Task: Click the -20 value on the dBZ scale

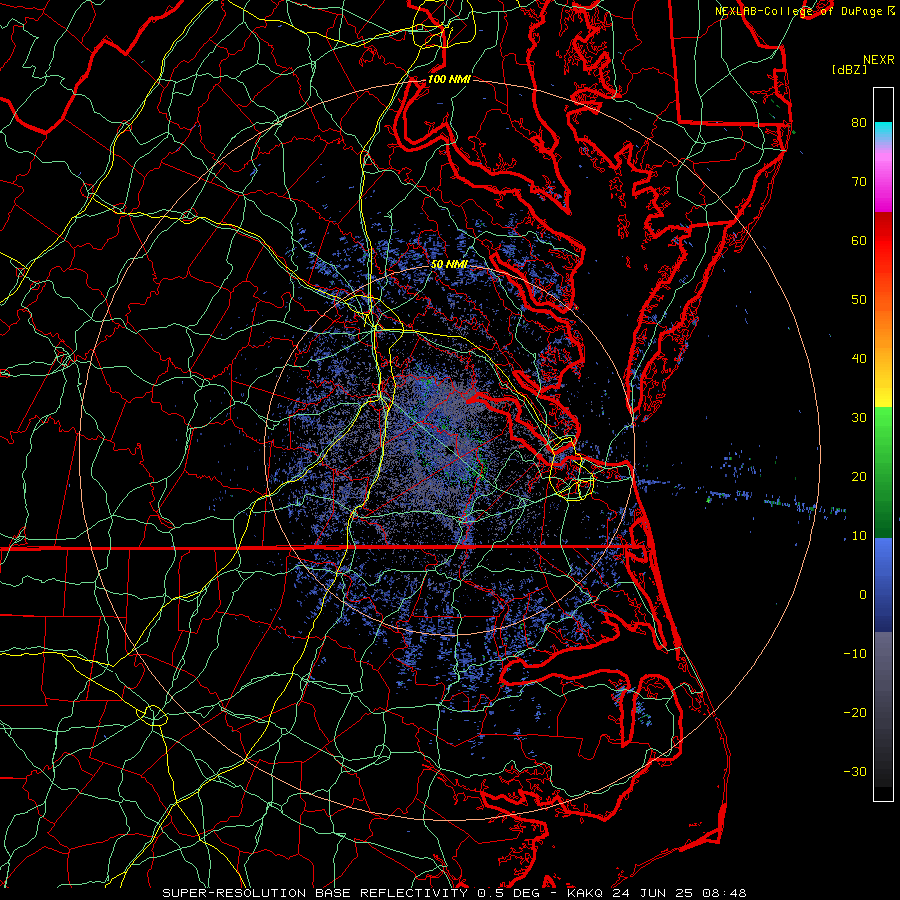Action: click(x=855, y=712)
